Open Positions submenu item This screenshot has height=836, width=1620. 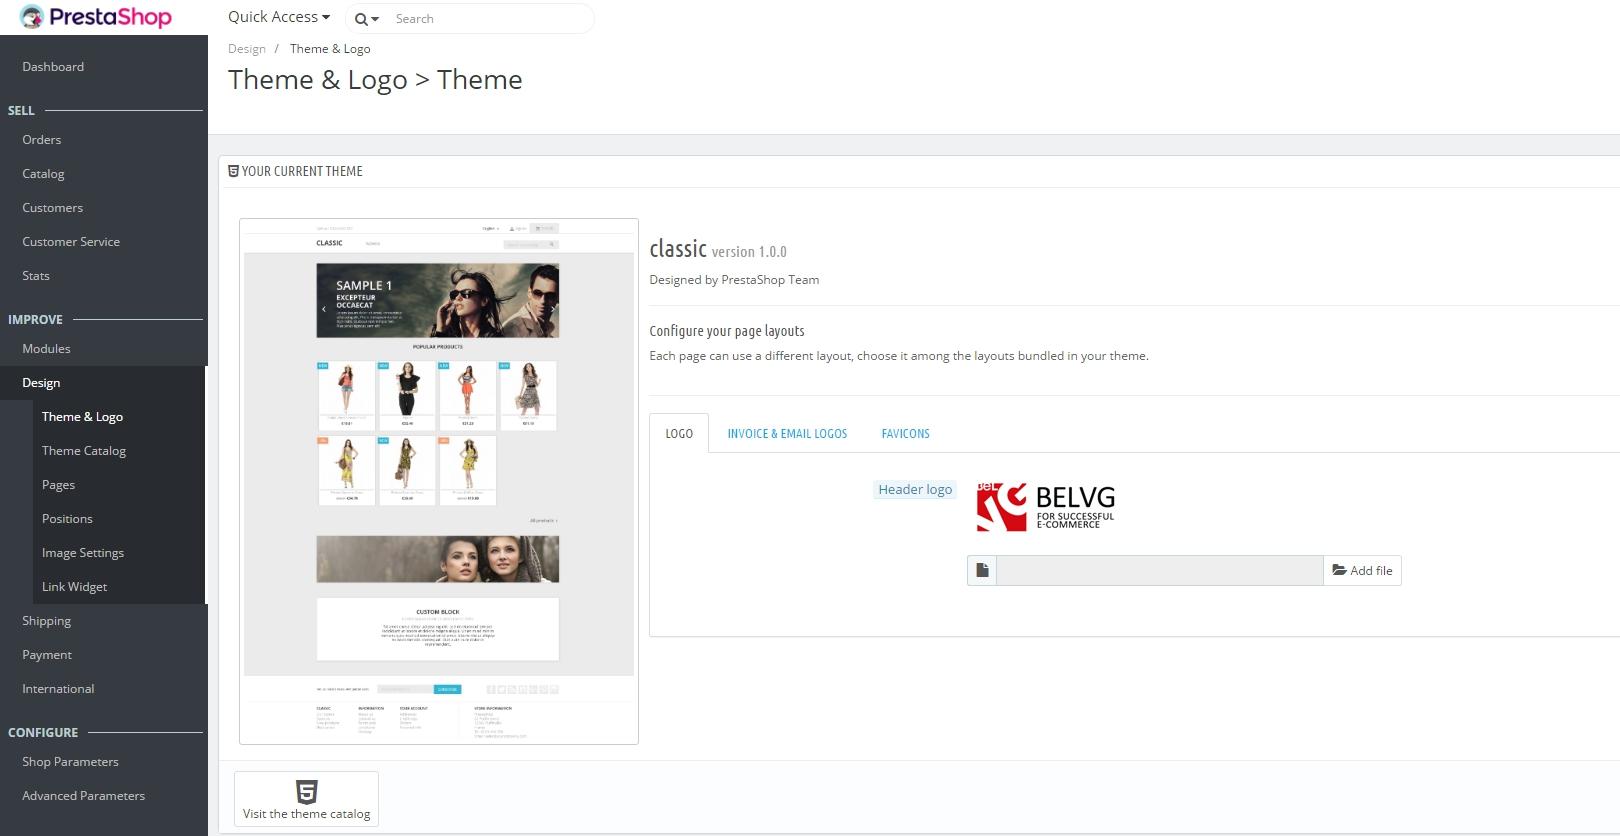(67, 519)
